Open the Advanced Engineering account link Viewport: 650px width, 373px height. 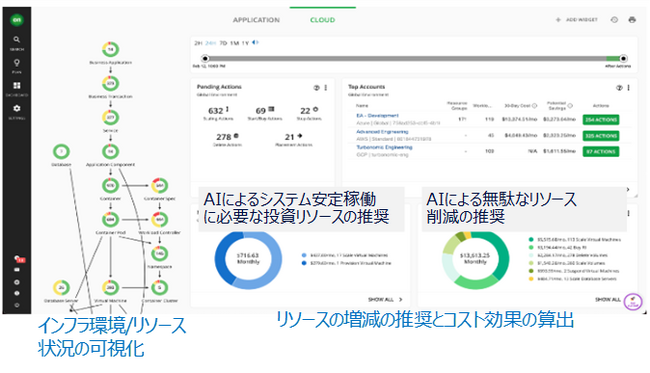click(x=382, y=132)
